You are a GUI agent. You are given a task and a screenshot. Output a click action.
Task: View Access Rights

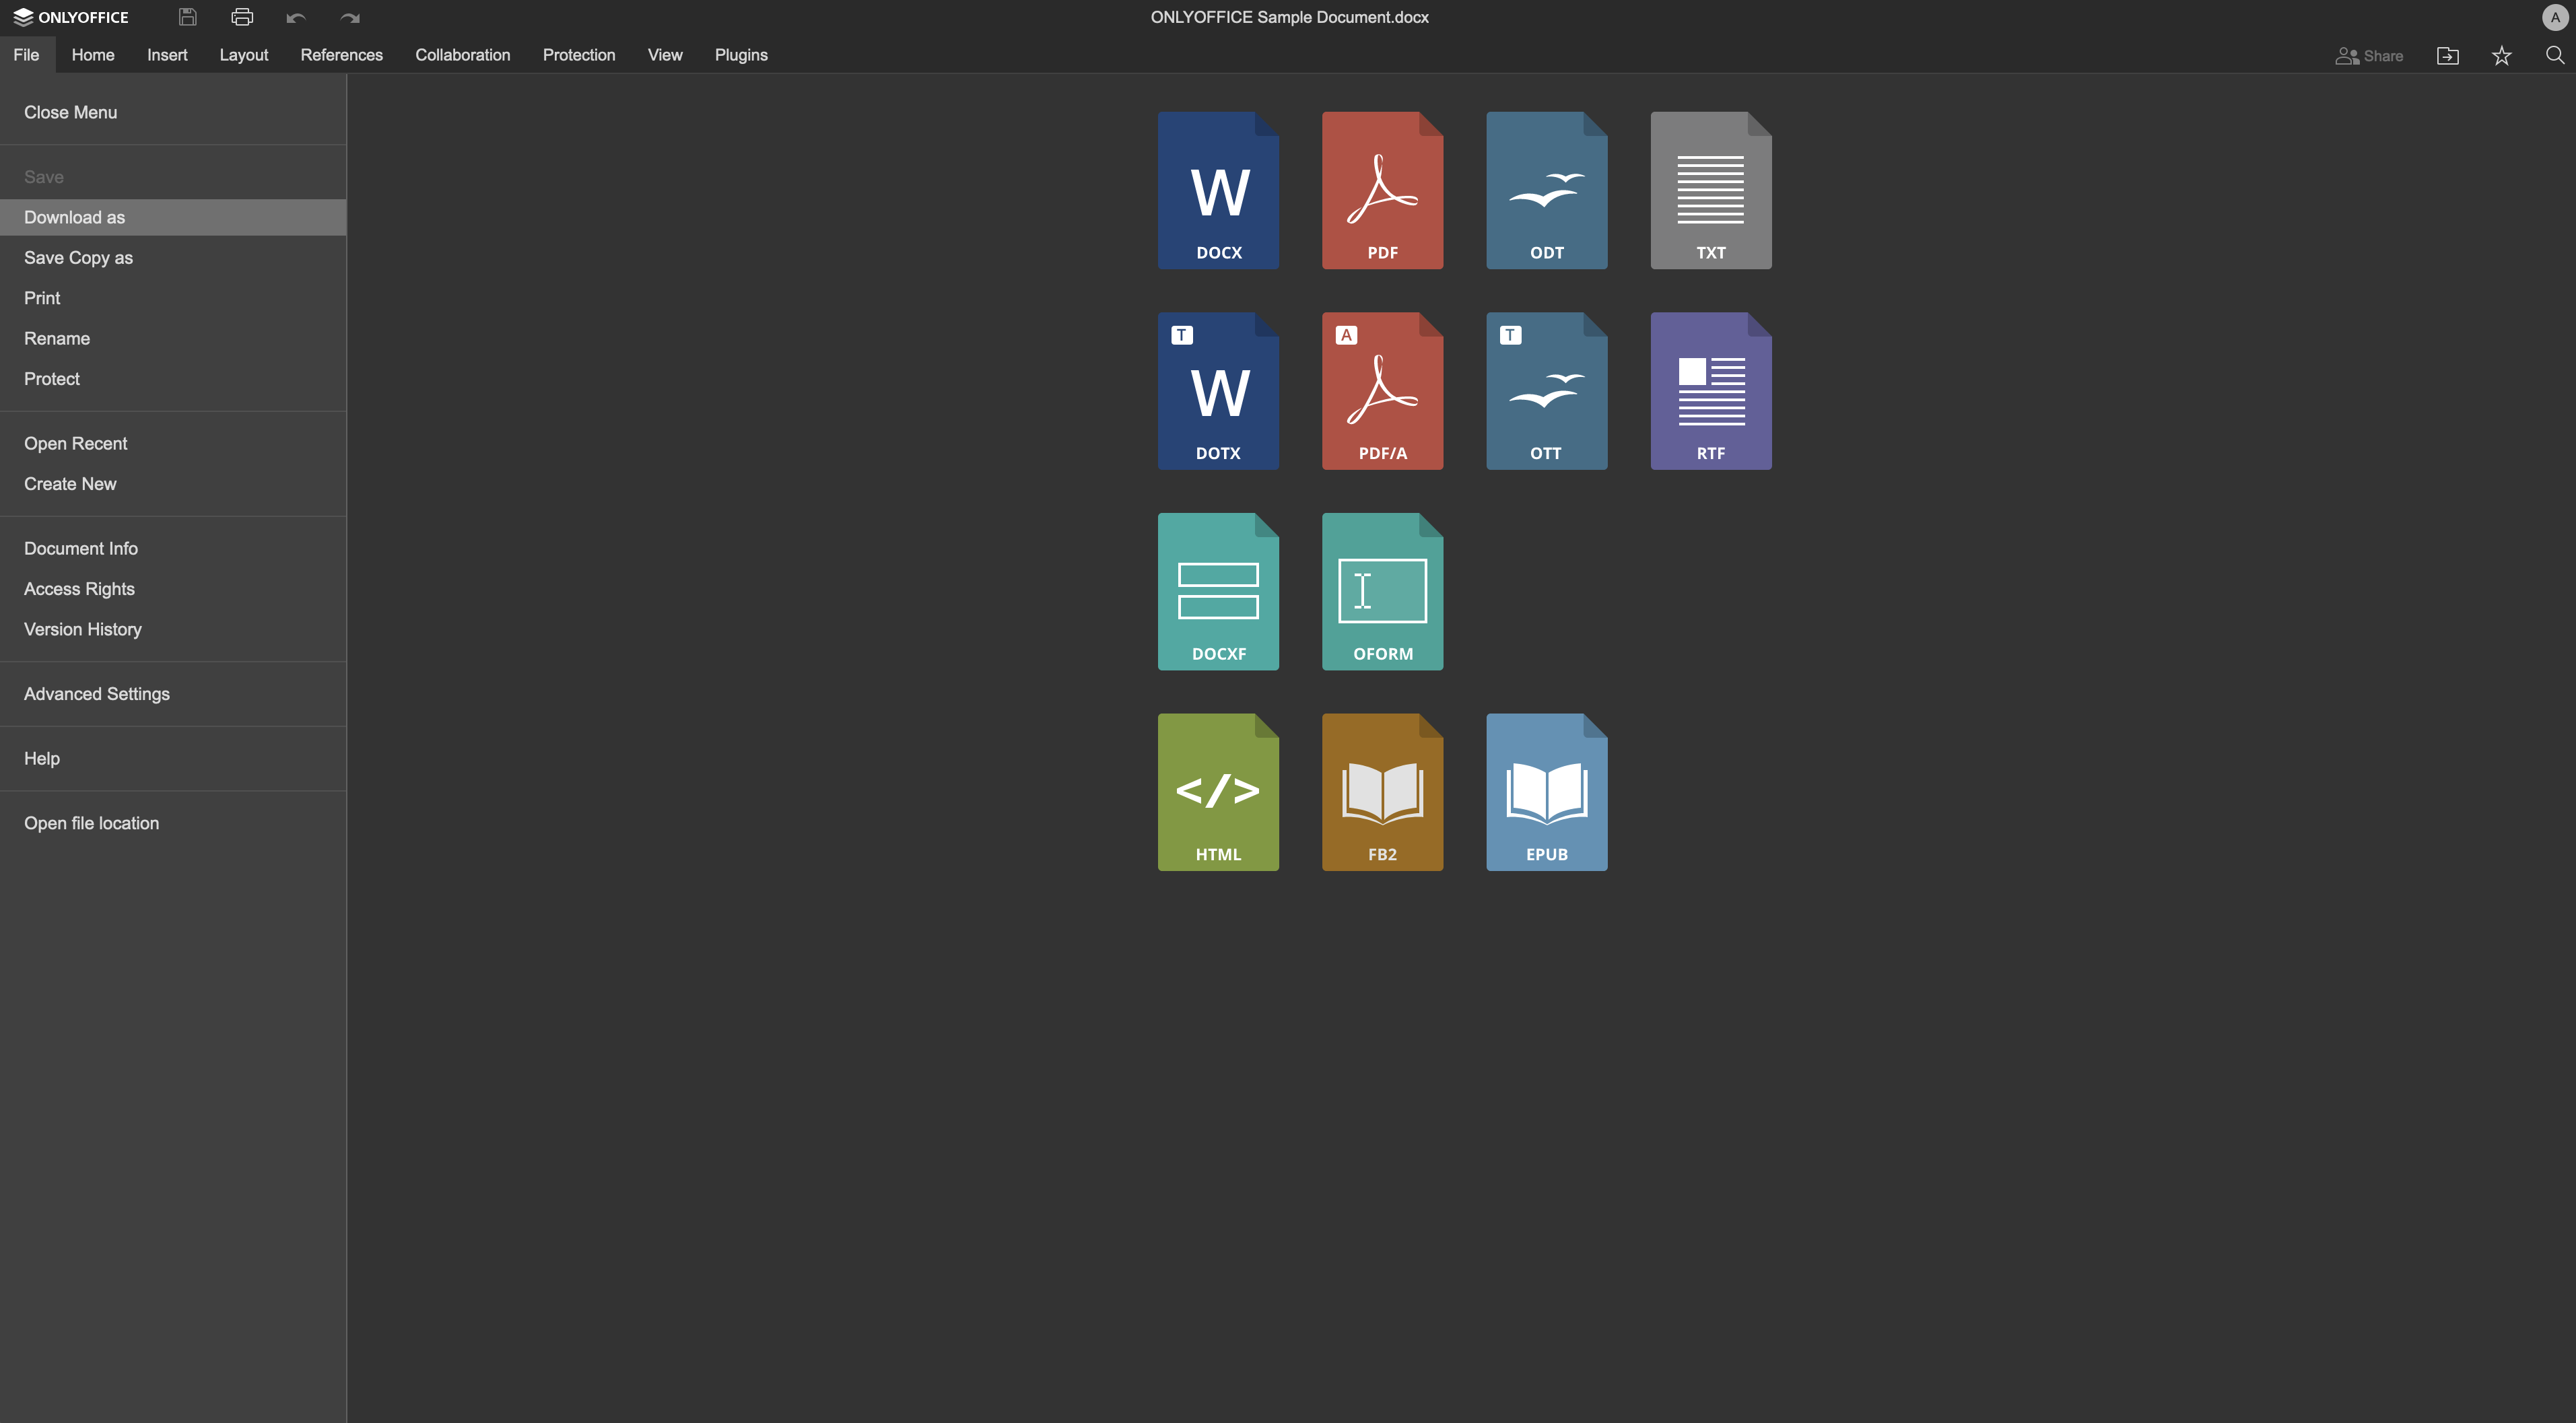click(x=173, y=589)
